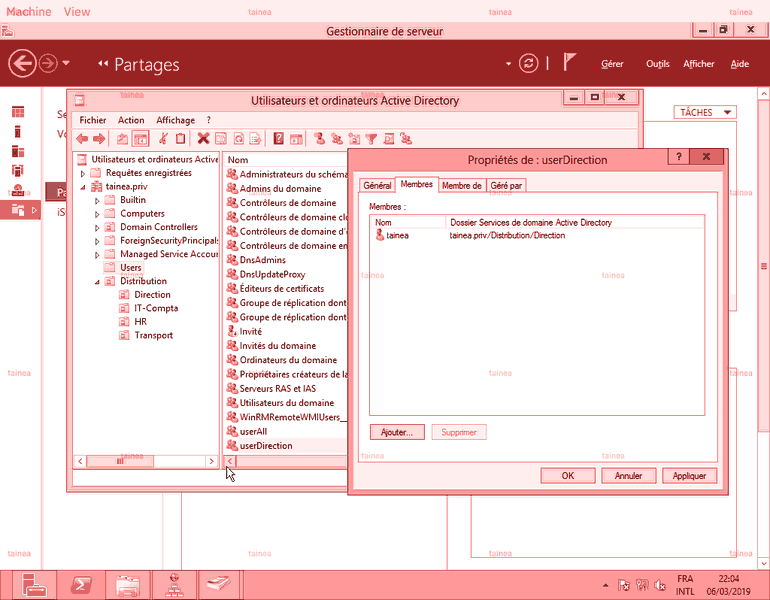Switch to the Géré par tab

tap(506, 186)
